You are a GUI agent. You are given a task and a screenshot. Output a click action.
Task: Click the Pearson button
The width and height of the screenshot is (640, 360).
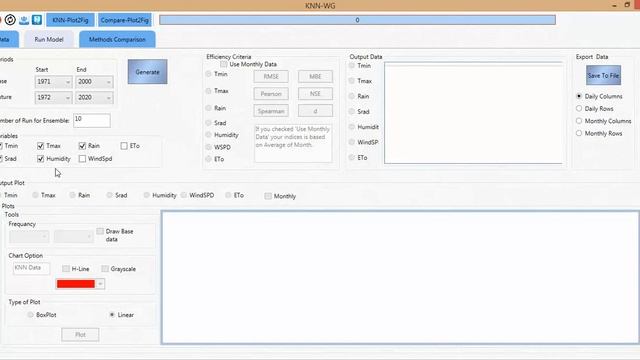point(271,93)
